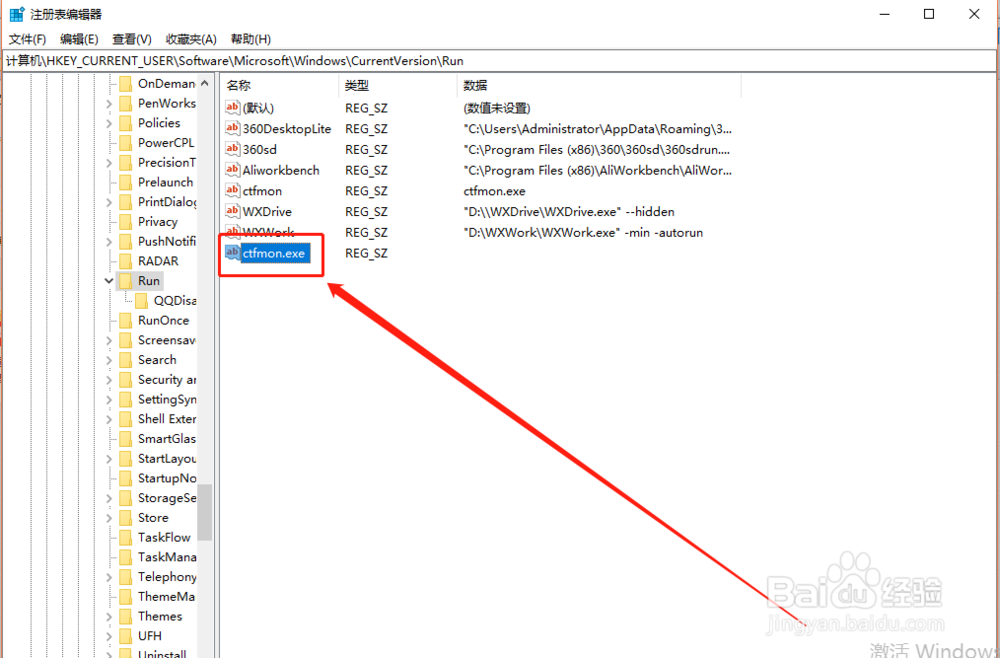Click the ab icon next to the ctfmon value
Viewport: 1000px width, 658px height.
[232, 190]
